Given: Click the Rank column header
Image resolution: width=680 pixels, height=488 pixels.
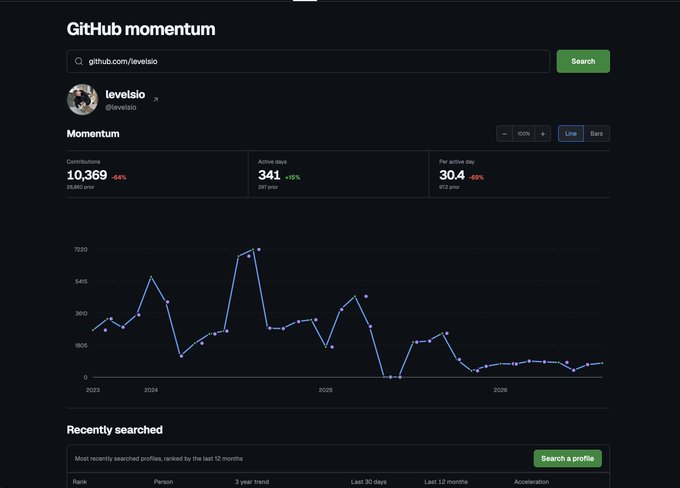Looking at the screenshot, I should click(x=80, y=481).
